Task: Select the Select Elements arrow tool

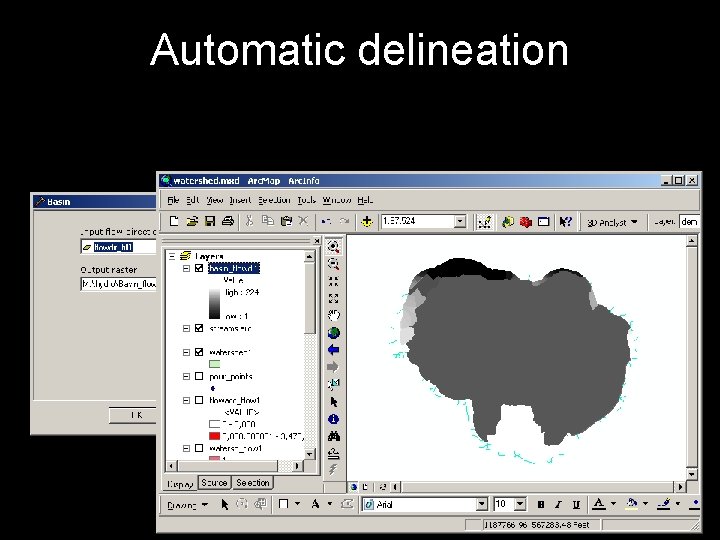Action: (334, 402)
